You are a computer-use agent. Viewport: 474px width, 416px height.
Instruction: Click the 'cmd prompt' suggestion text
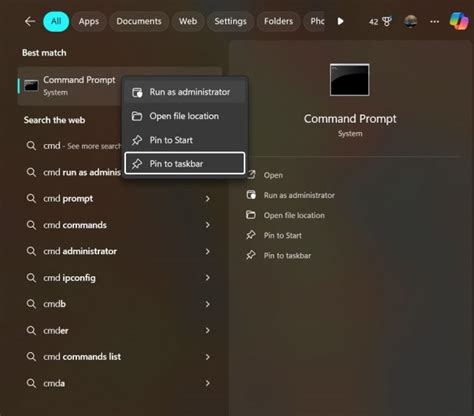point(68,199)
